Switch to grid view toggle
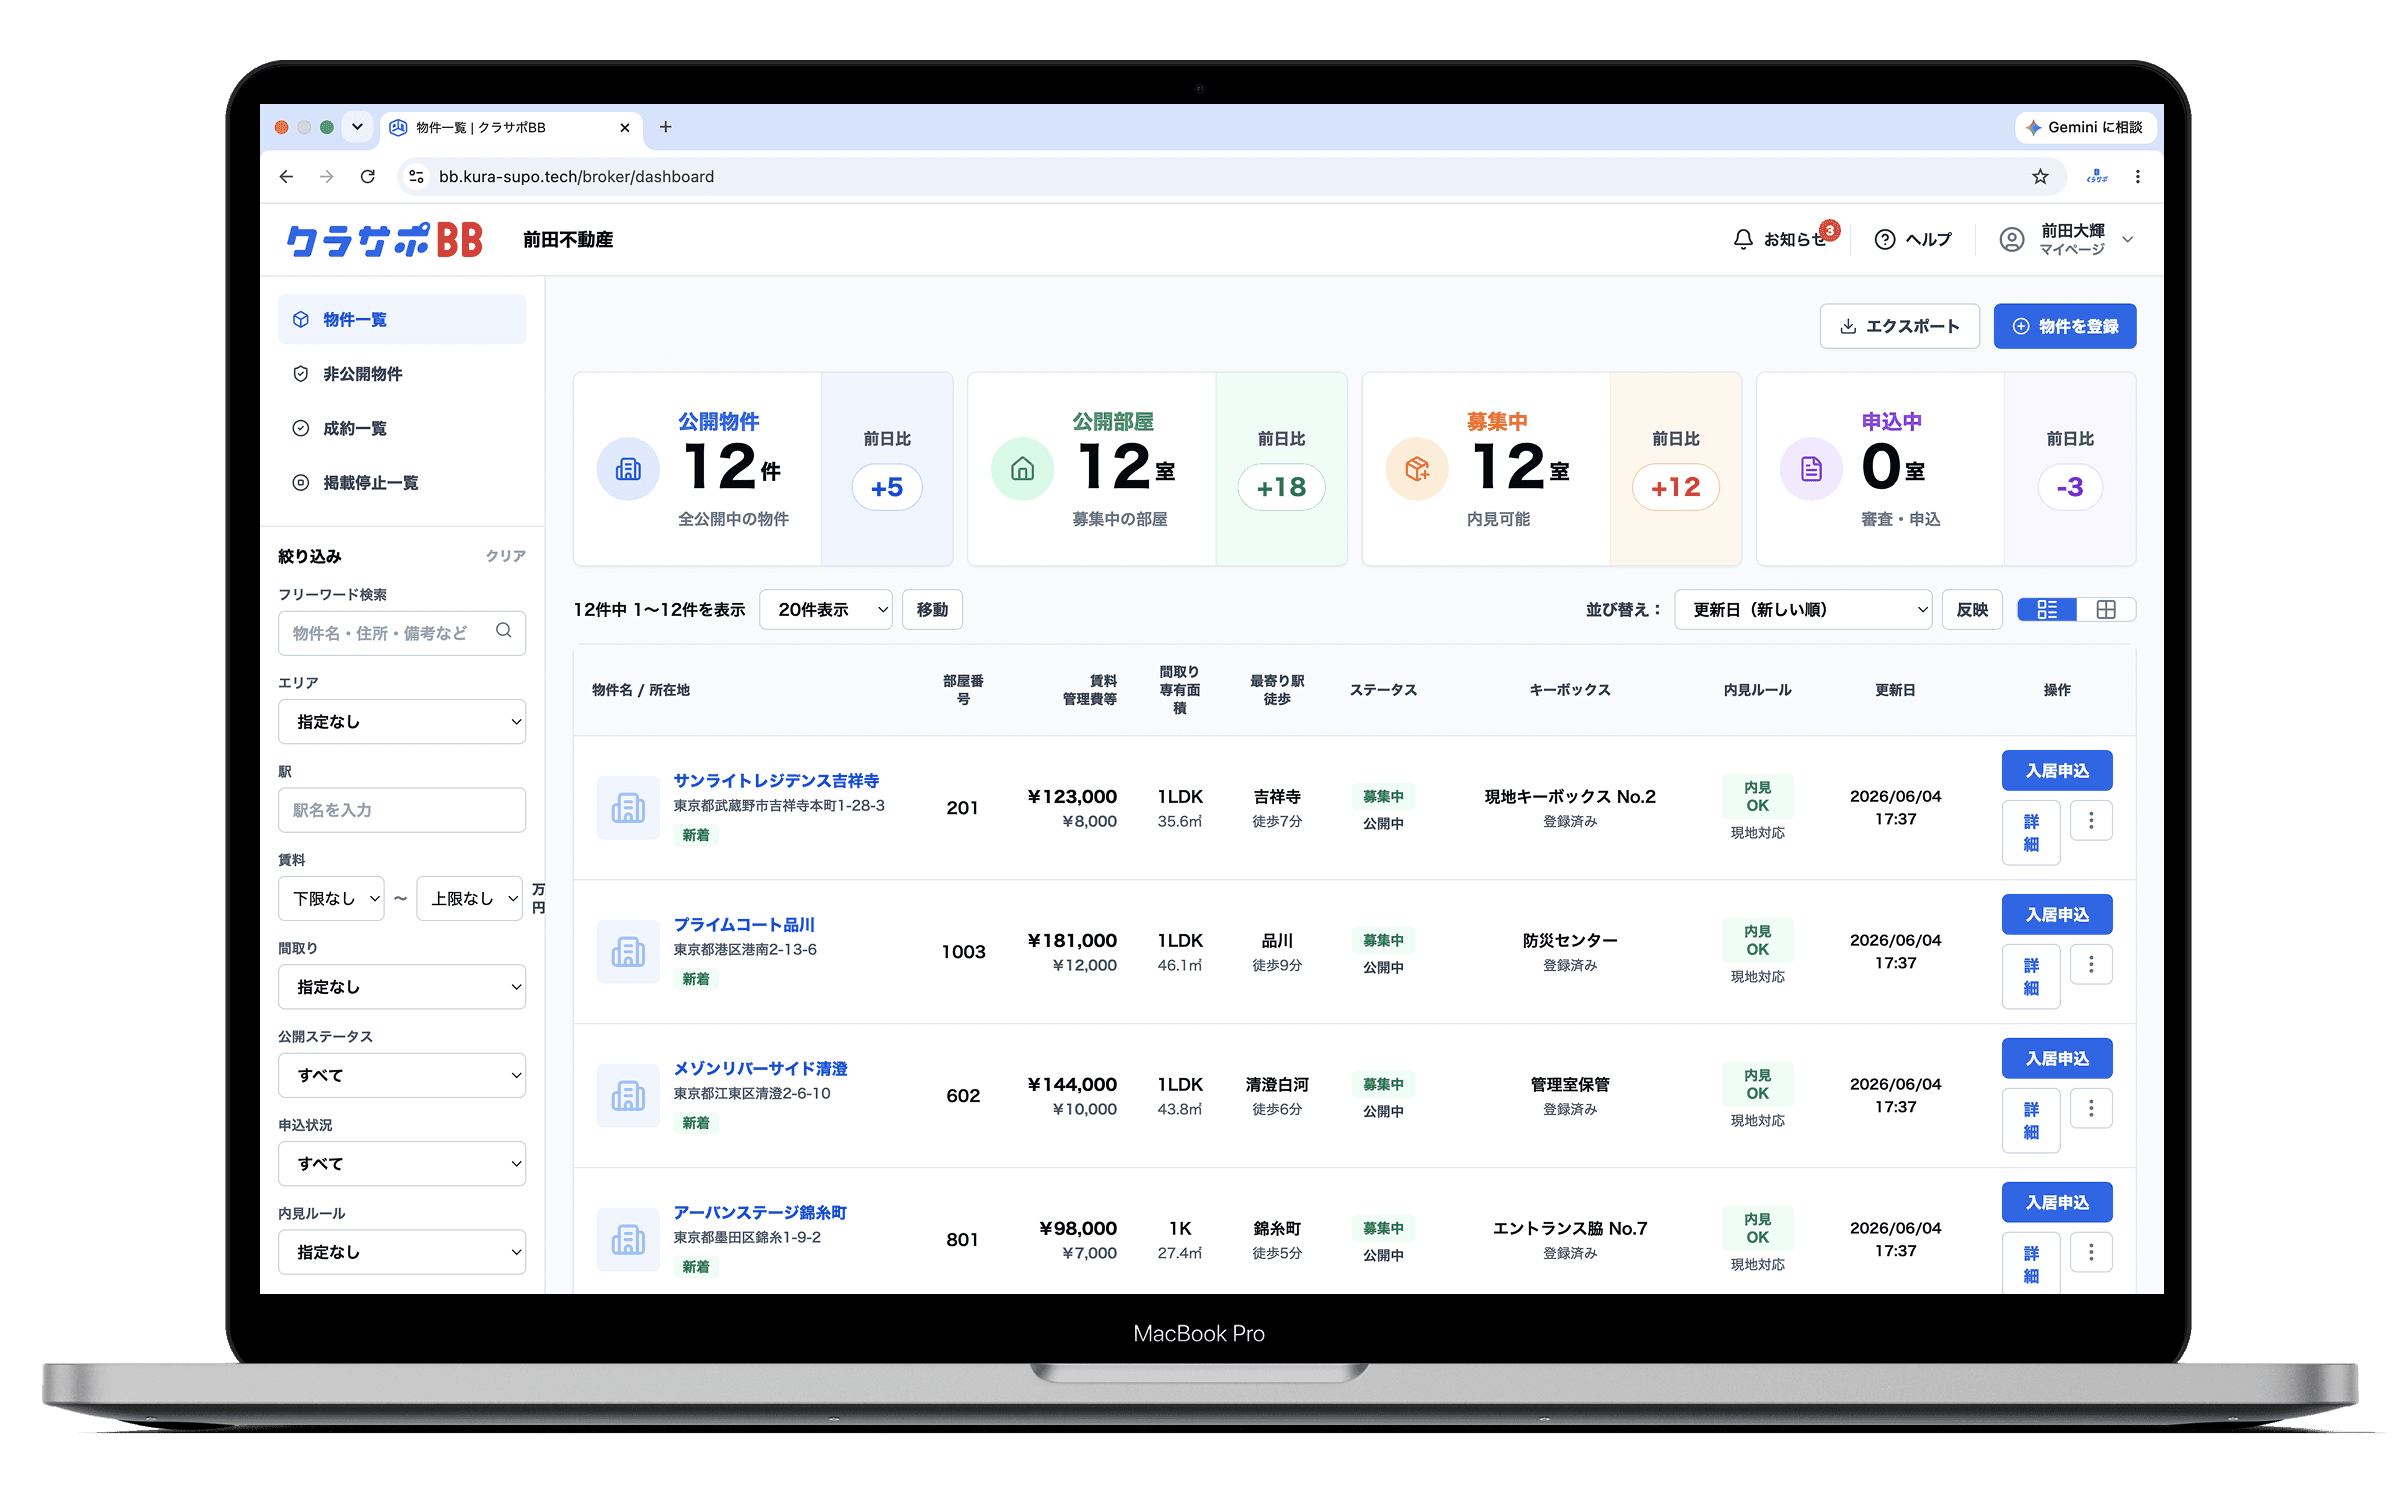Viewport: 2401px width, 1491px height. 2106,610
